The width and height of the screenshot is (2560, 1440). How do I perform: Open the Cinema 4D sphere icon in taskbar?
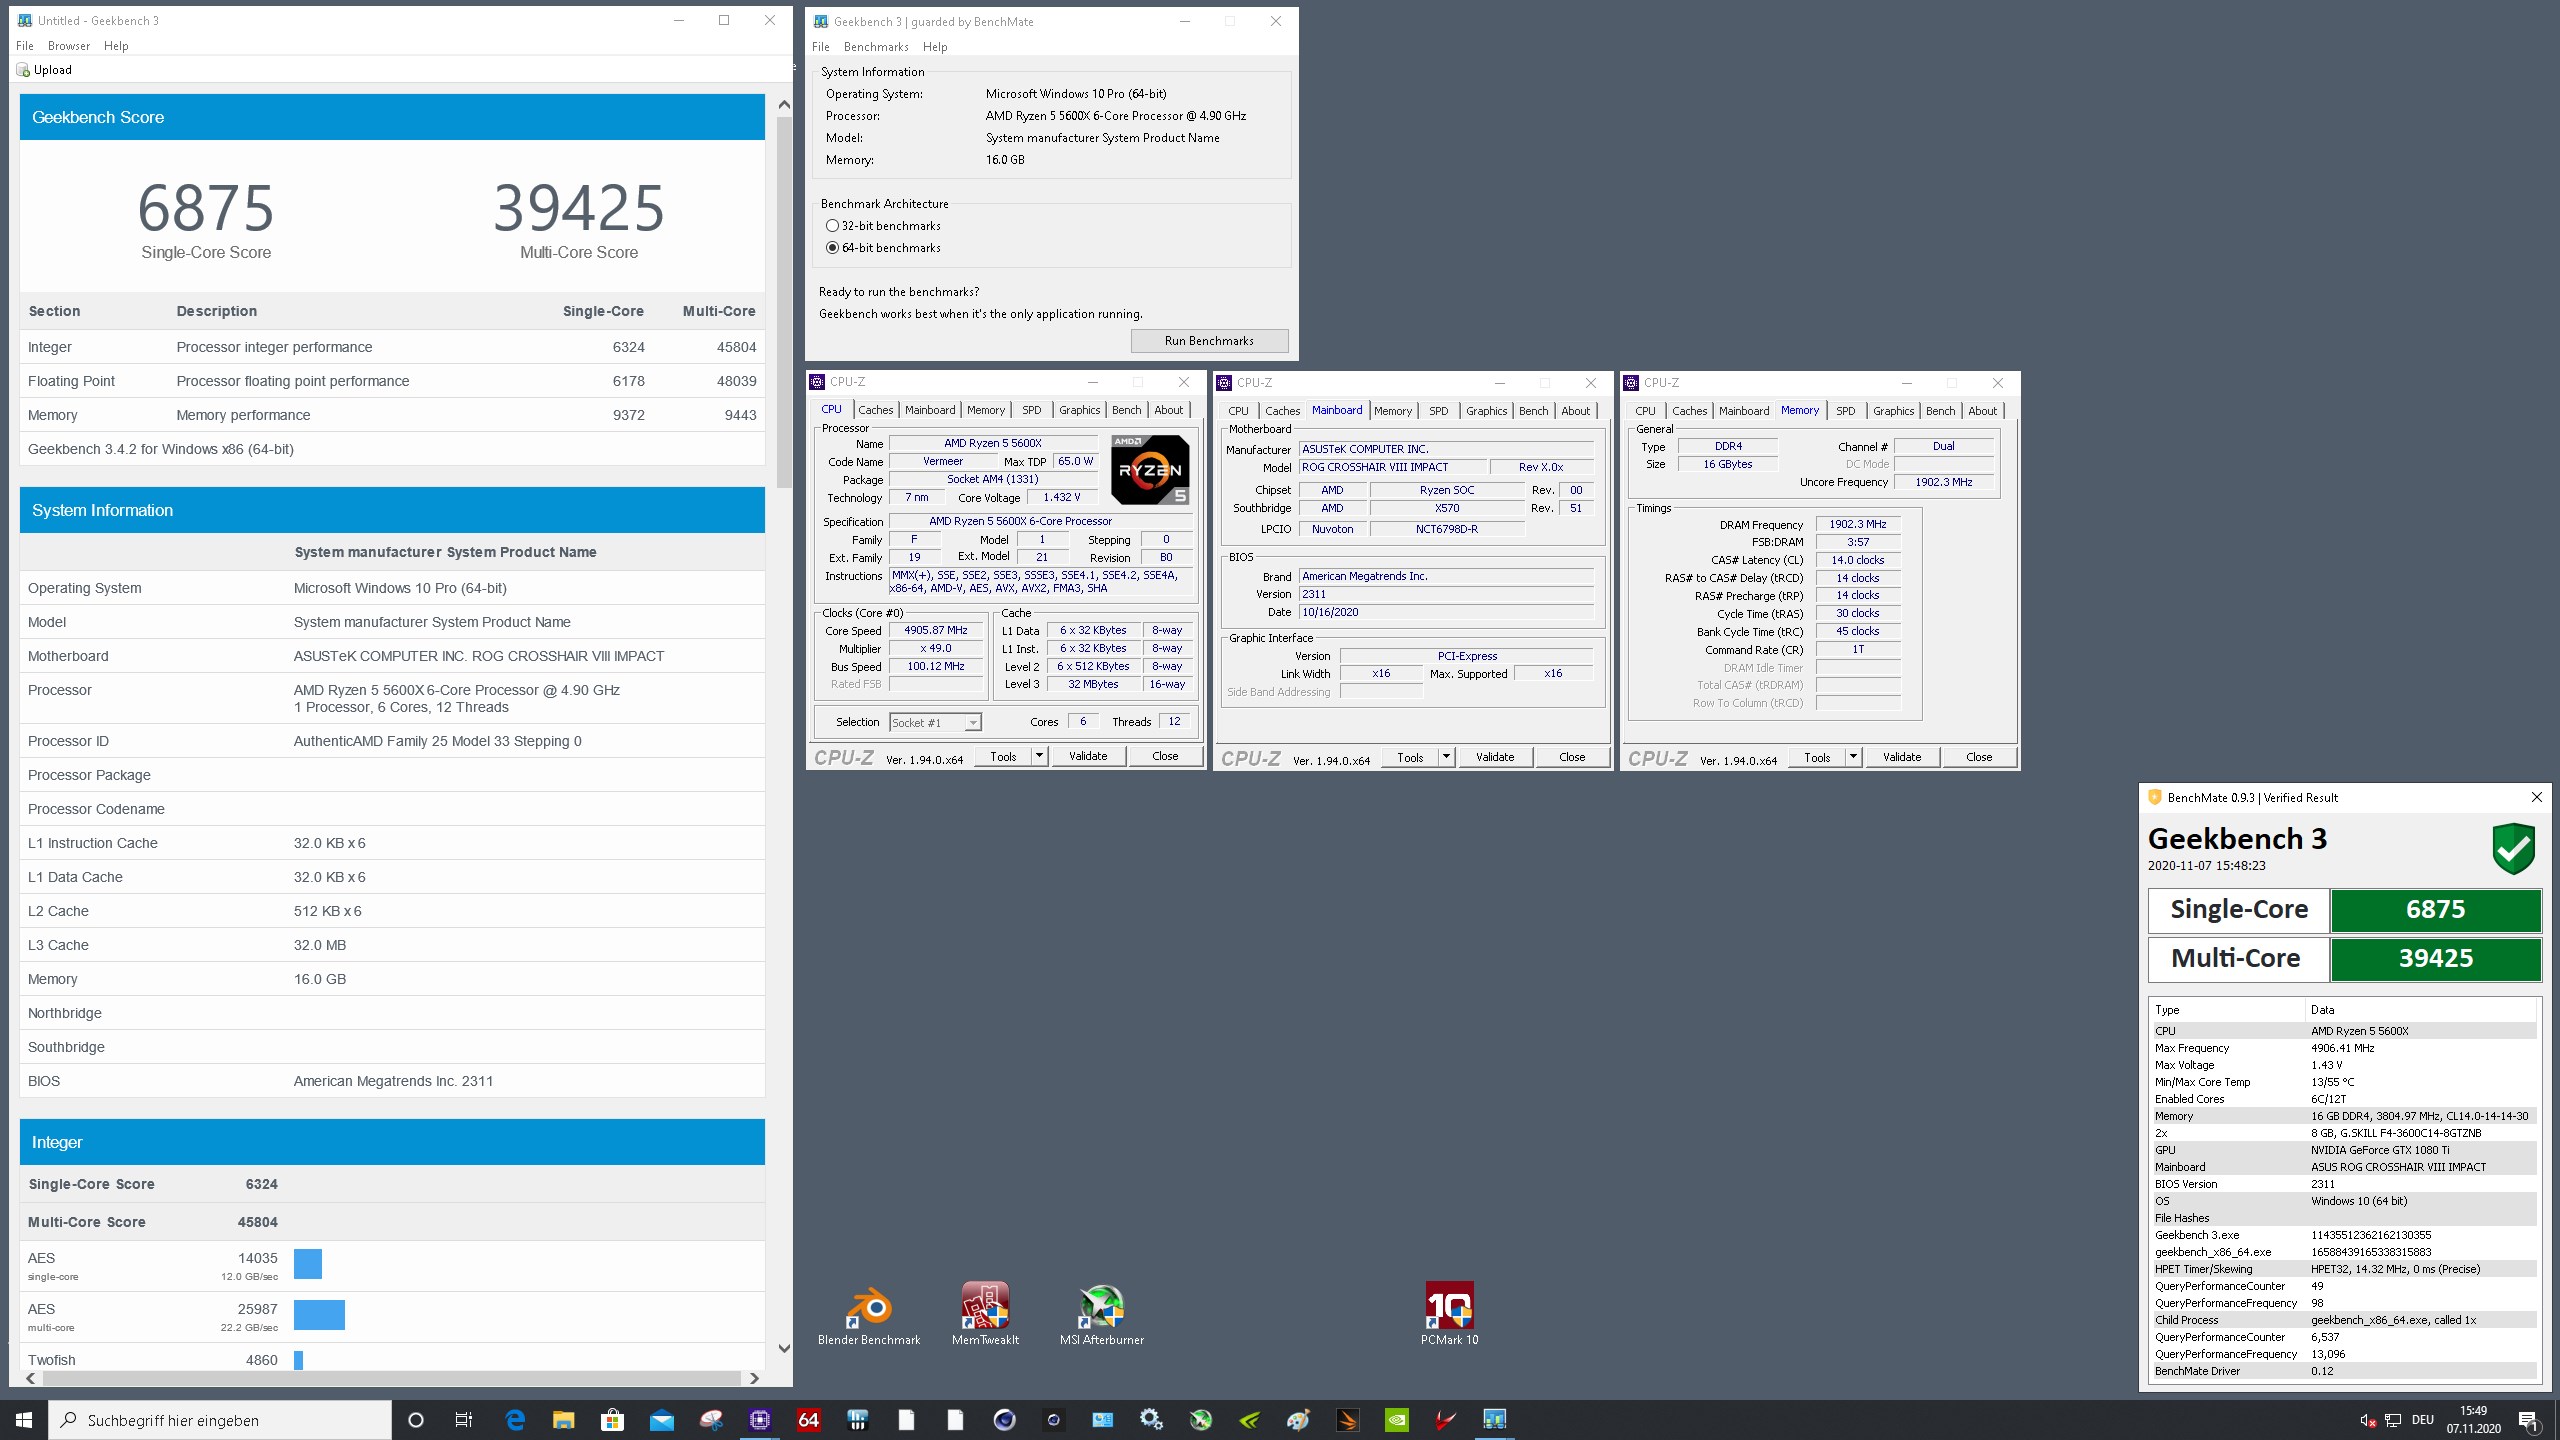tap(1004, 1420)
